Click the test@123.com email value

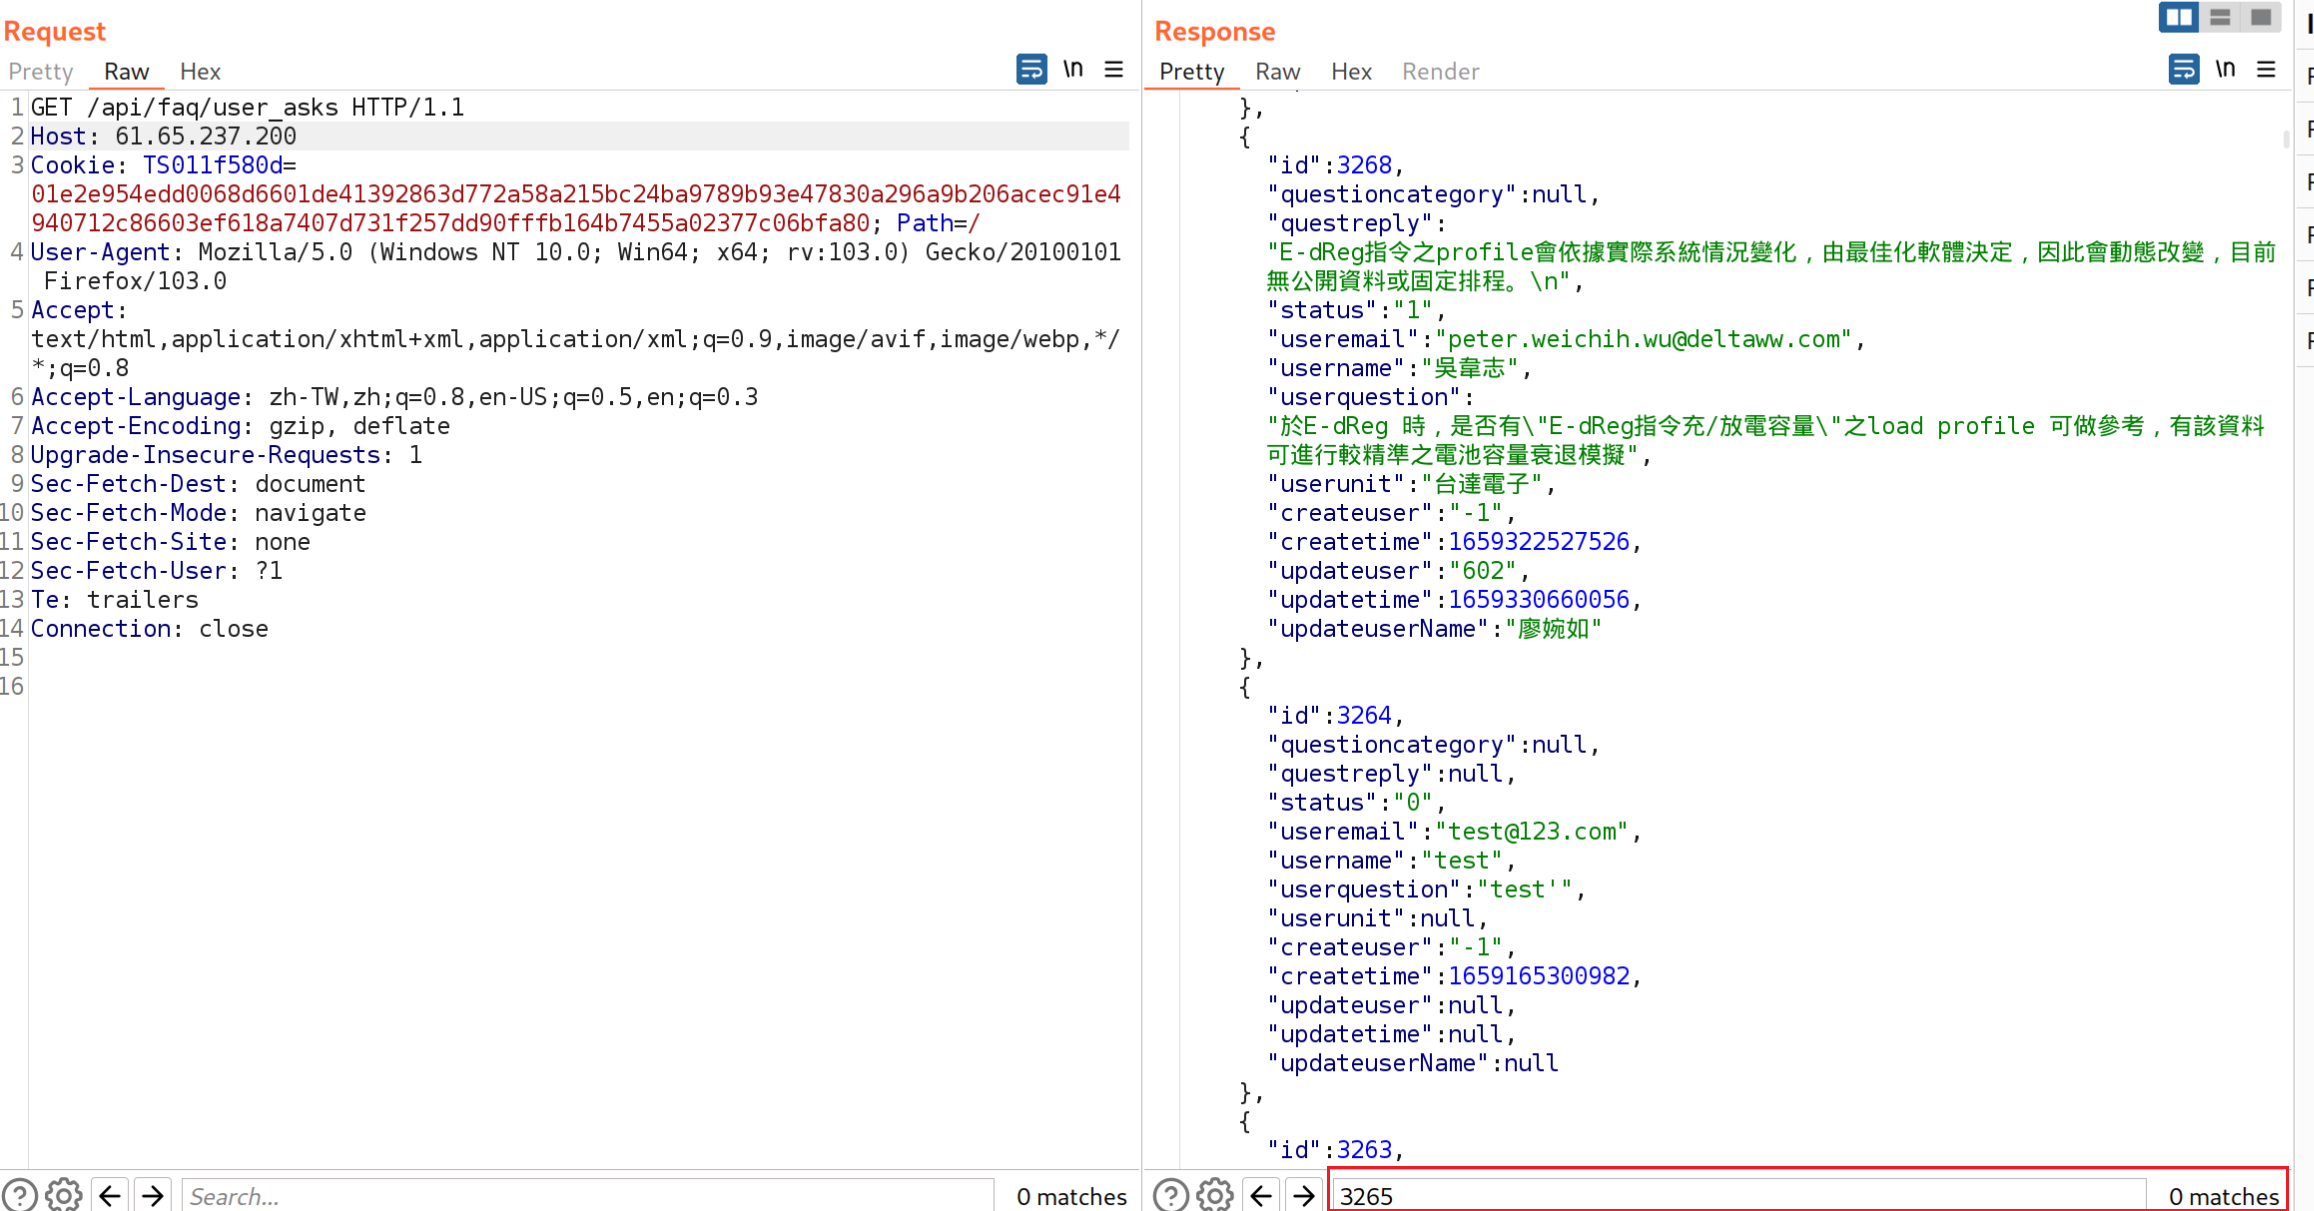tap(1532, 832)
